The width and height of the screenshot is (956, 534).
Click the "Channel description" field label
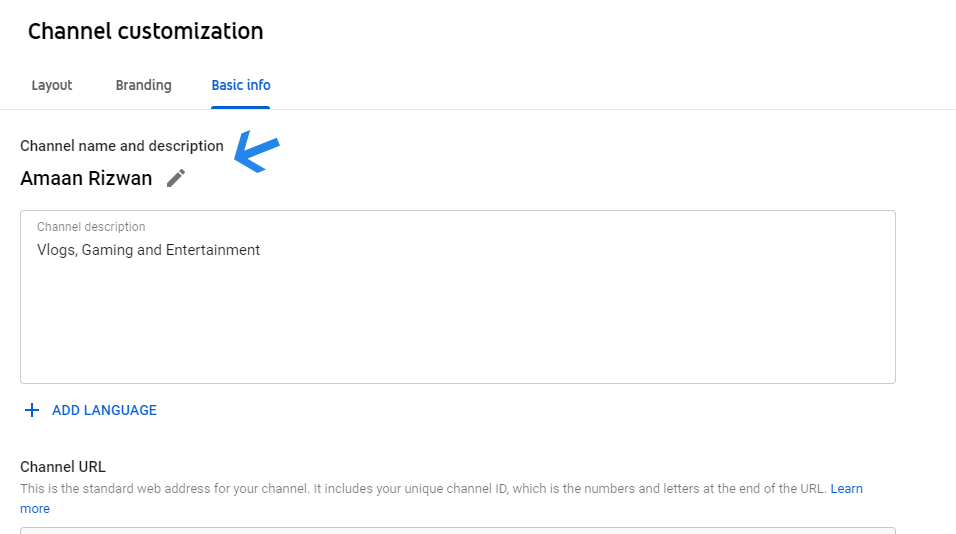[x=91, y=227]
